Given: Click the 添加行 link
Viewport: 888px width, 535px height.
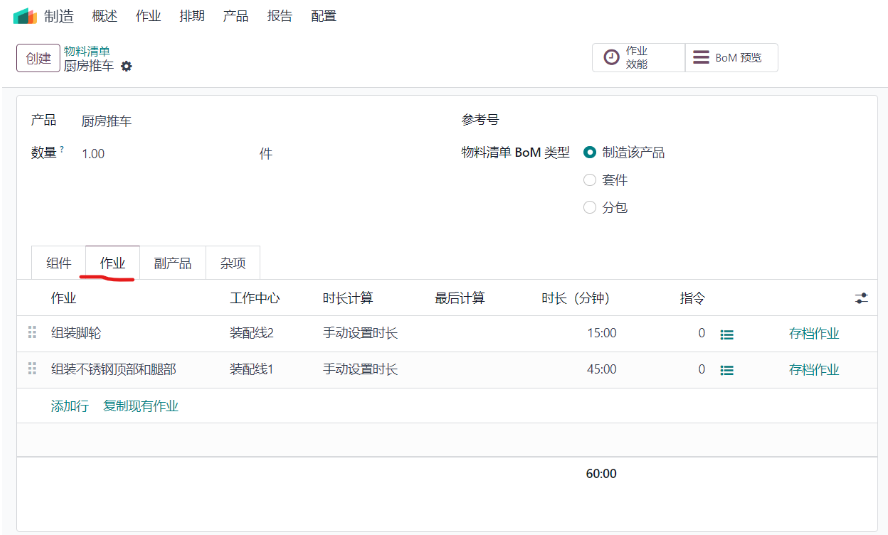Looking at the screenshot, I should tap(70, 406).
